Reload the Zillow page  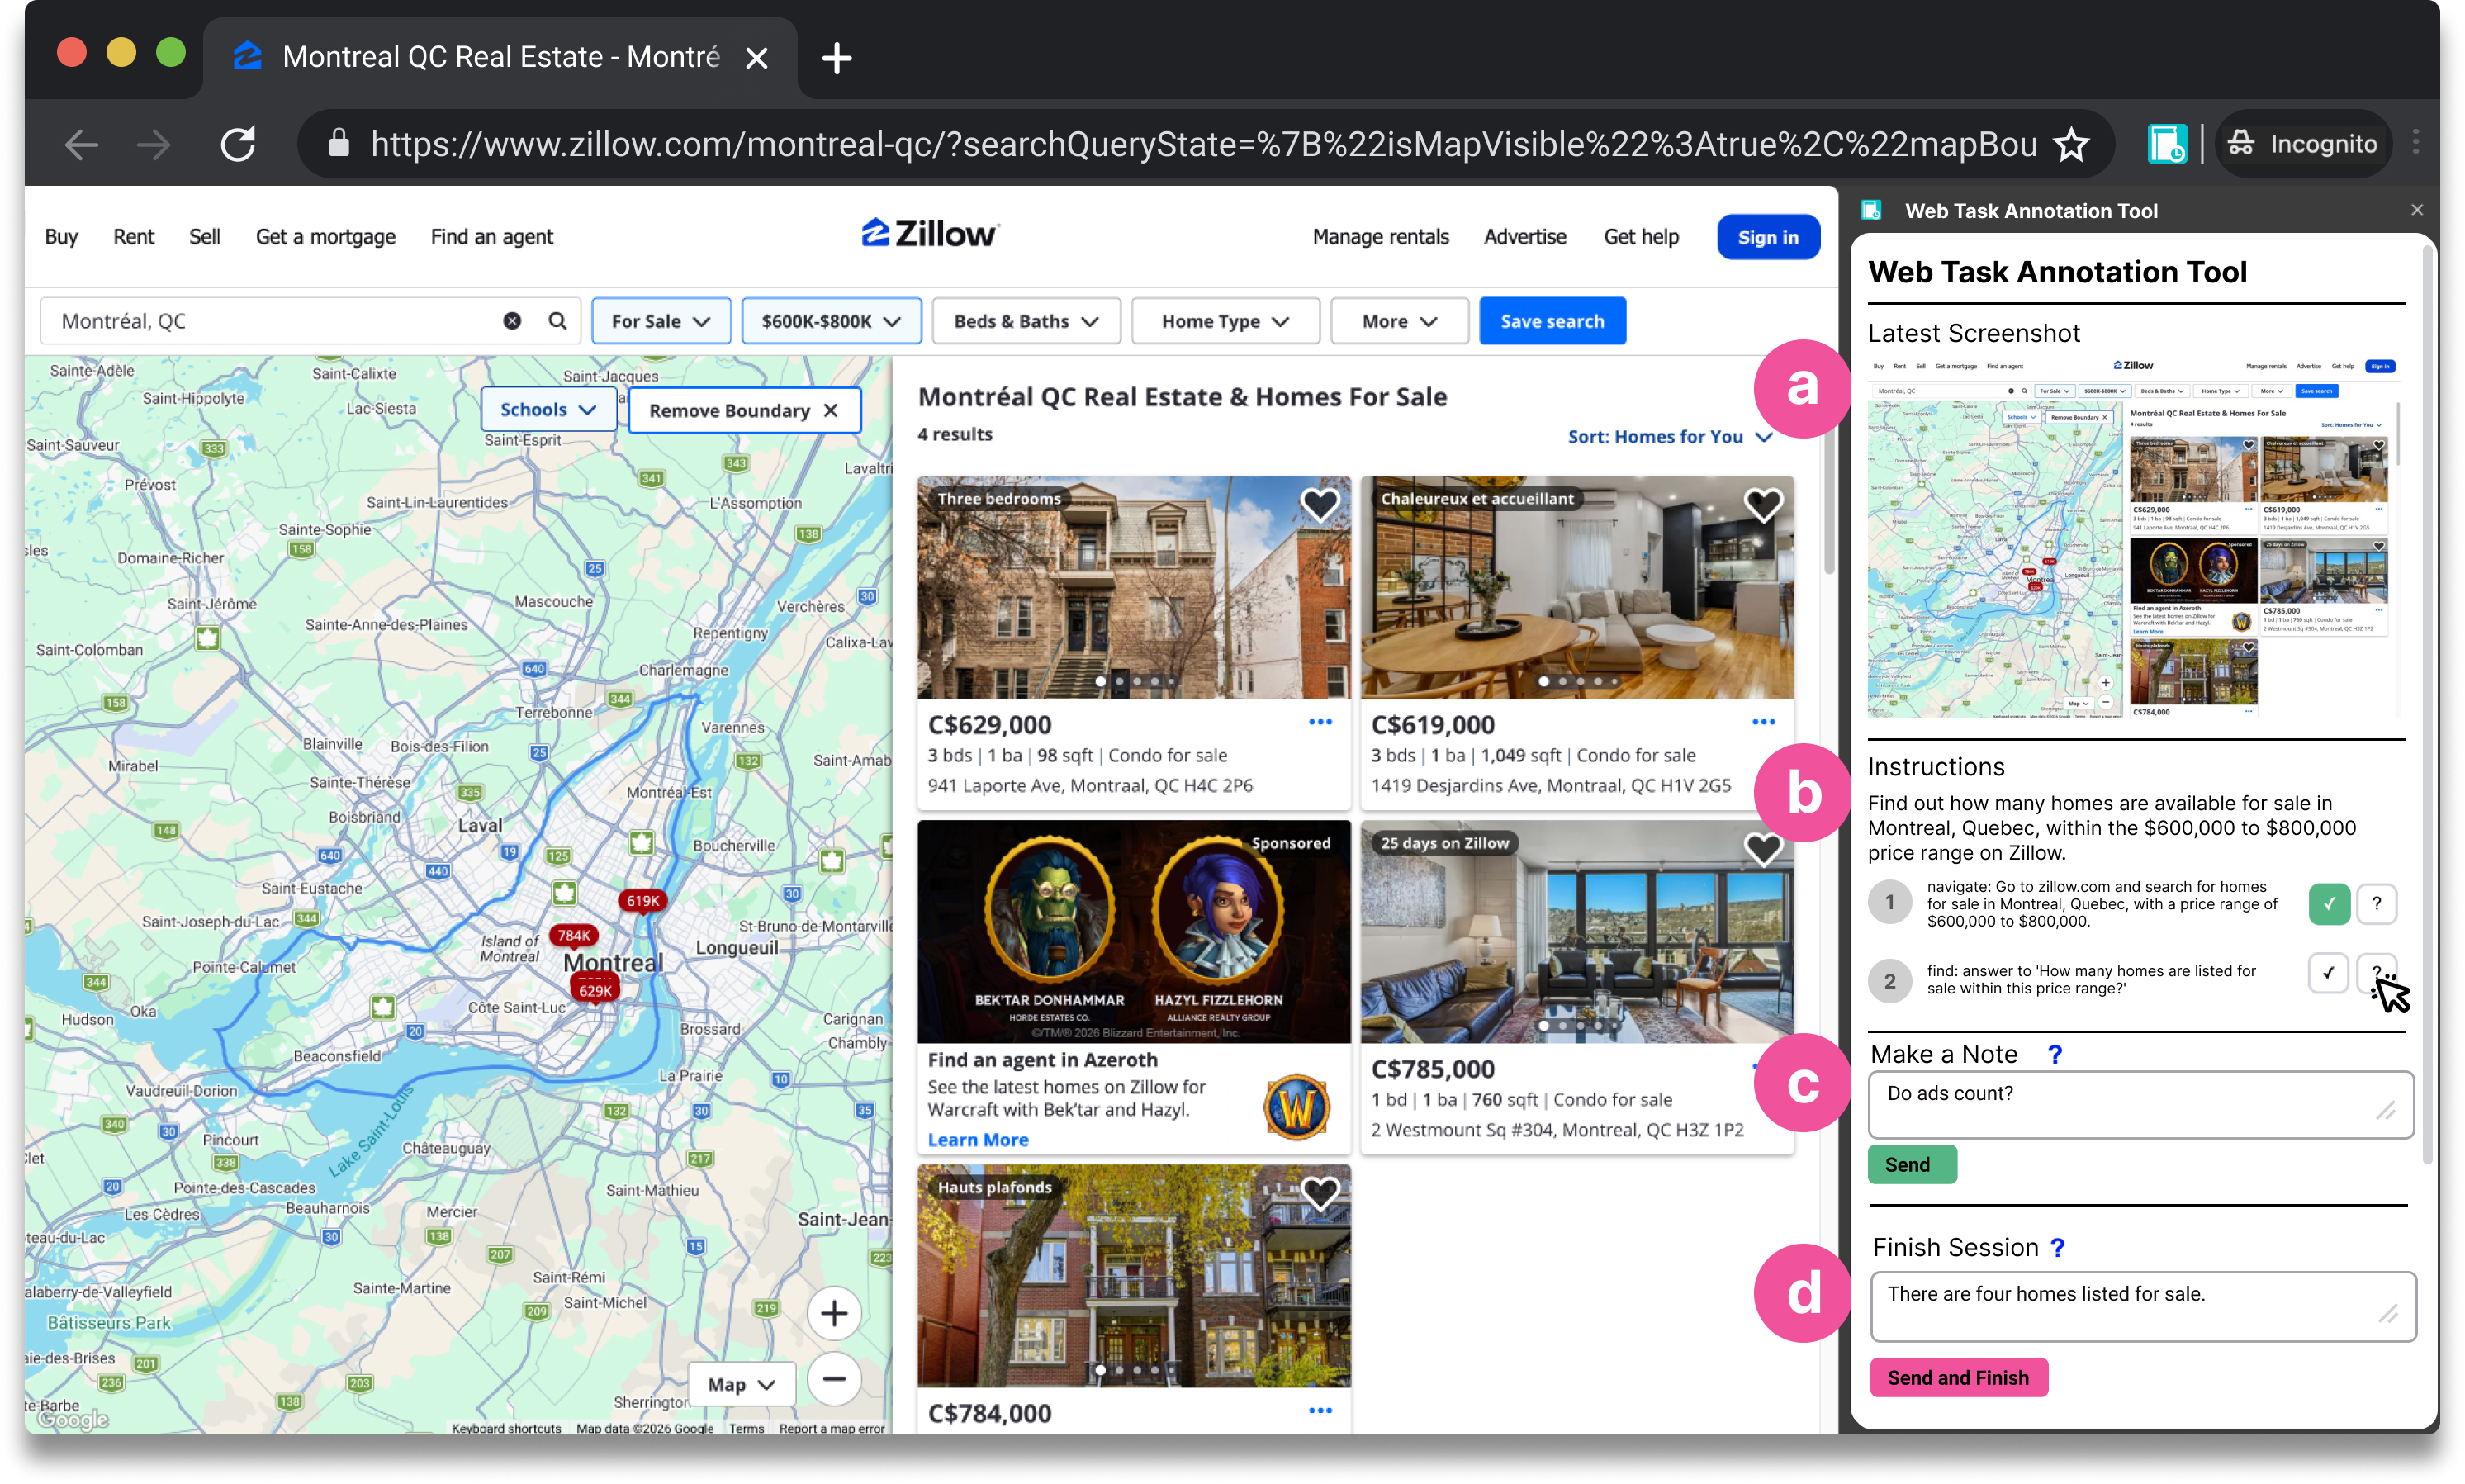coord(238,144)
